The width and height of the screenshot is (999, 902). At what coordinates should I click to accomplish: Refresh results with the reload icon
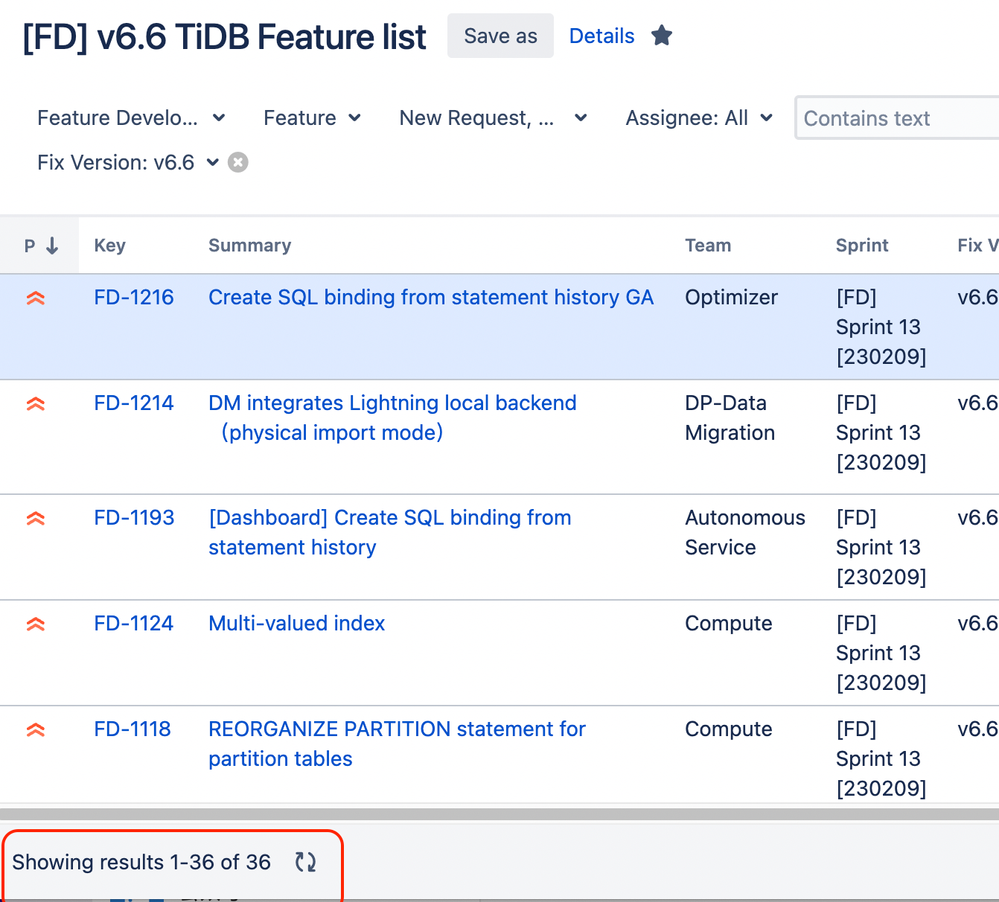(305, 862)
